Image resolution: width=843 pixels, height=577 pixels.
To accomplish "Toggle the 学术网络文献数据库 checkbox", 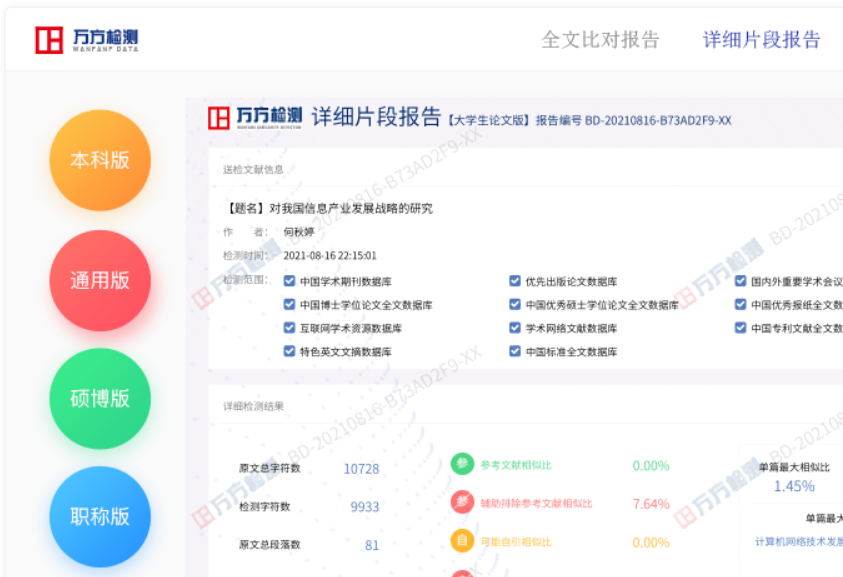I will click(x=515, y=327).
